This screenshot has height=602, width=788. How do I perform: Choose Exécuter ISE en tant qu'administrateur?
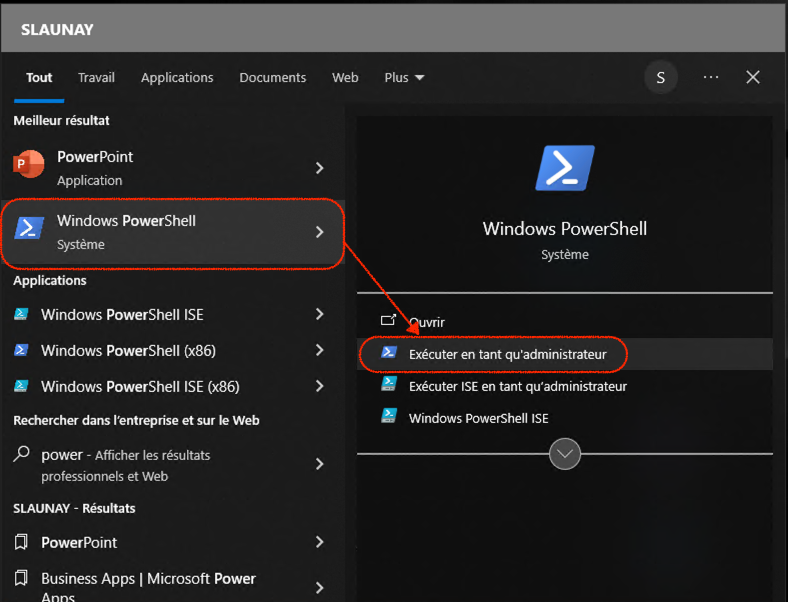(517, 386)
